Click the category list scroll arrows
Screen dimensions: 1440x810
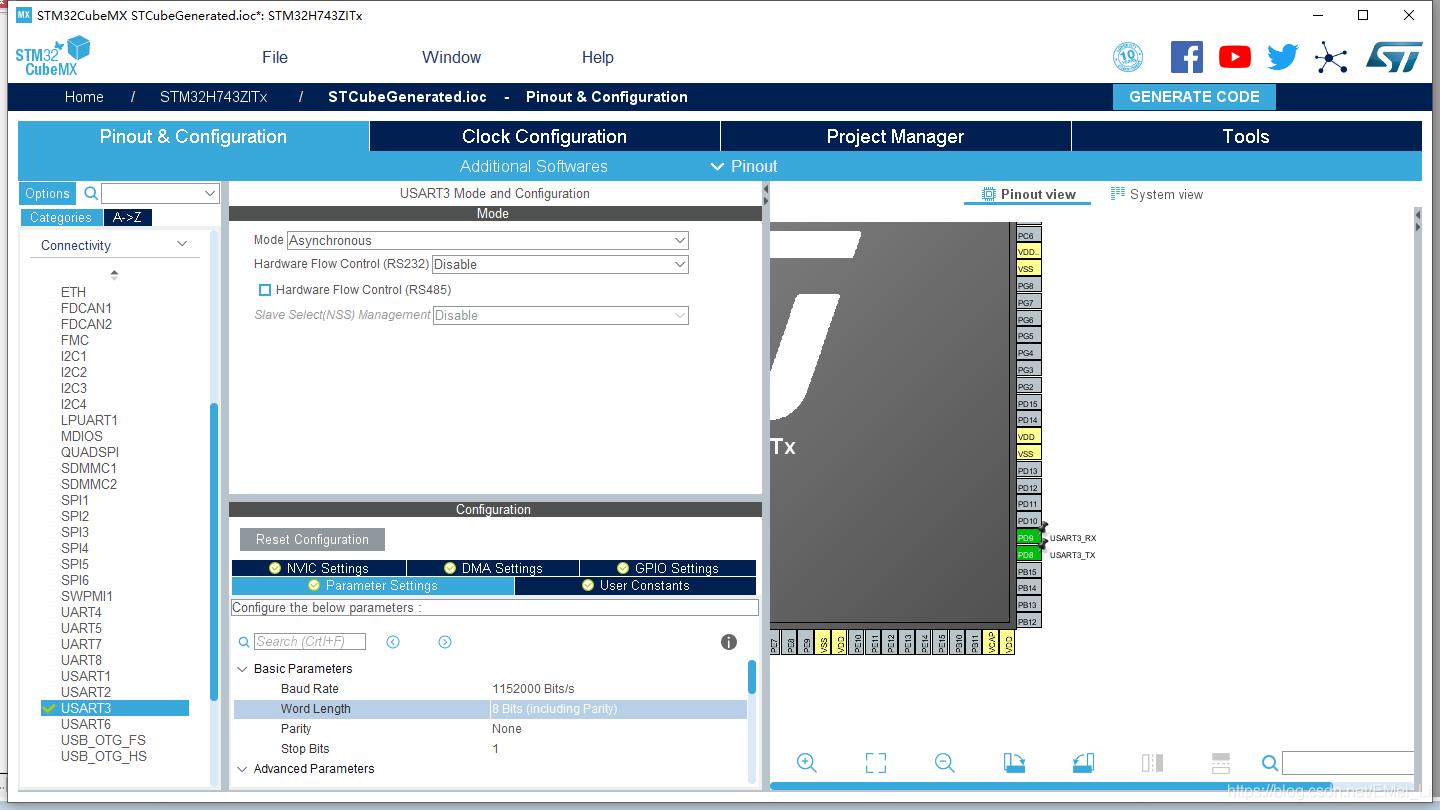click(114, 274)
